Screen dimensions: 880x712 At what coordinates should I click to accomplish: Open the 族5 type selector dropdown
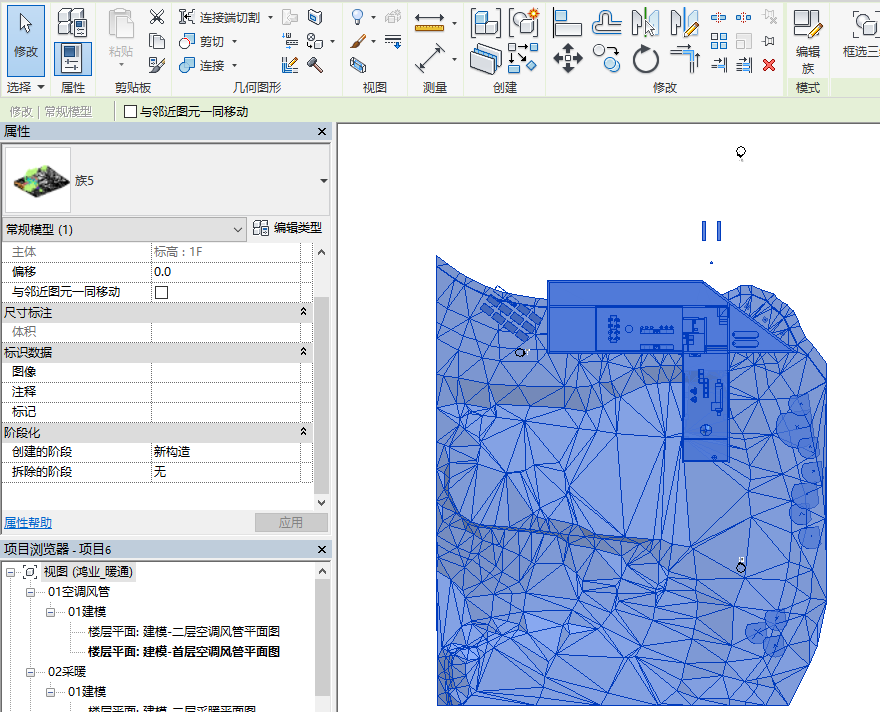click(x=324, y=181)
